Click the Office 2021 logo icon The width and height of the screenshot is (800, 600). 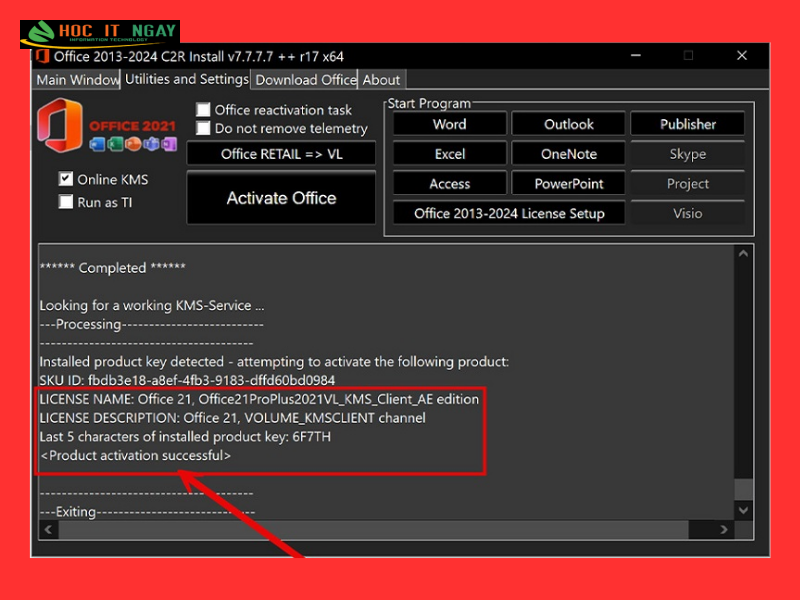60,126
